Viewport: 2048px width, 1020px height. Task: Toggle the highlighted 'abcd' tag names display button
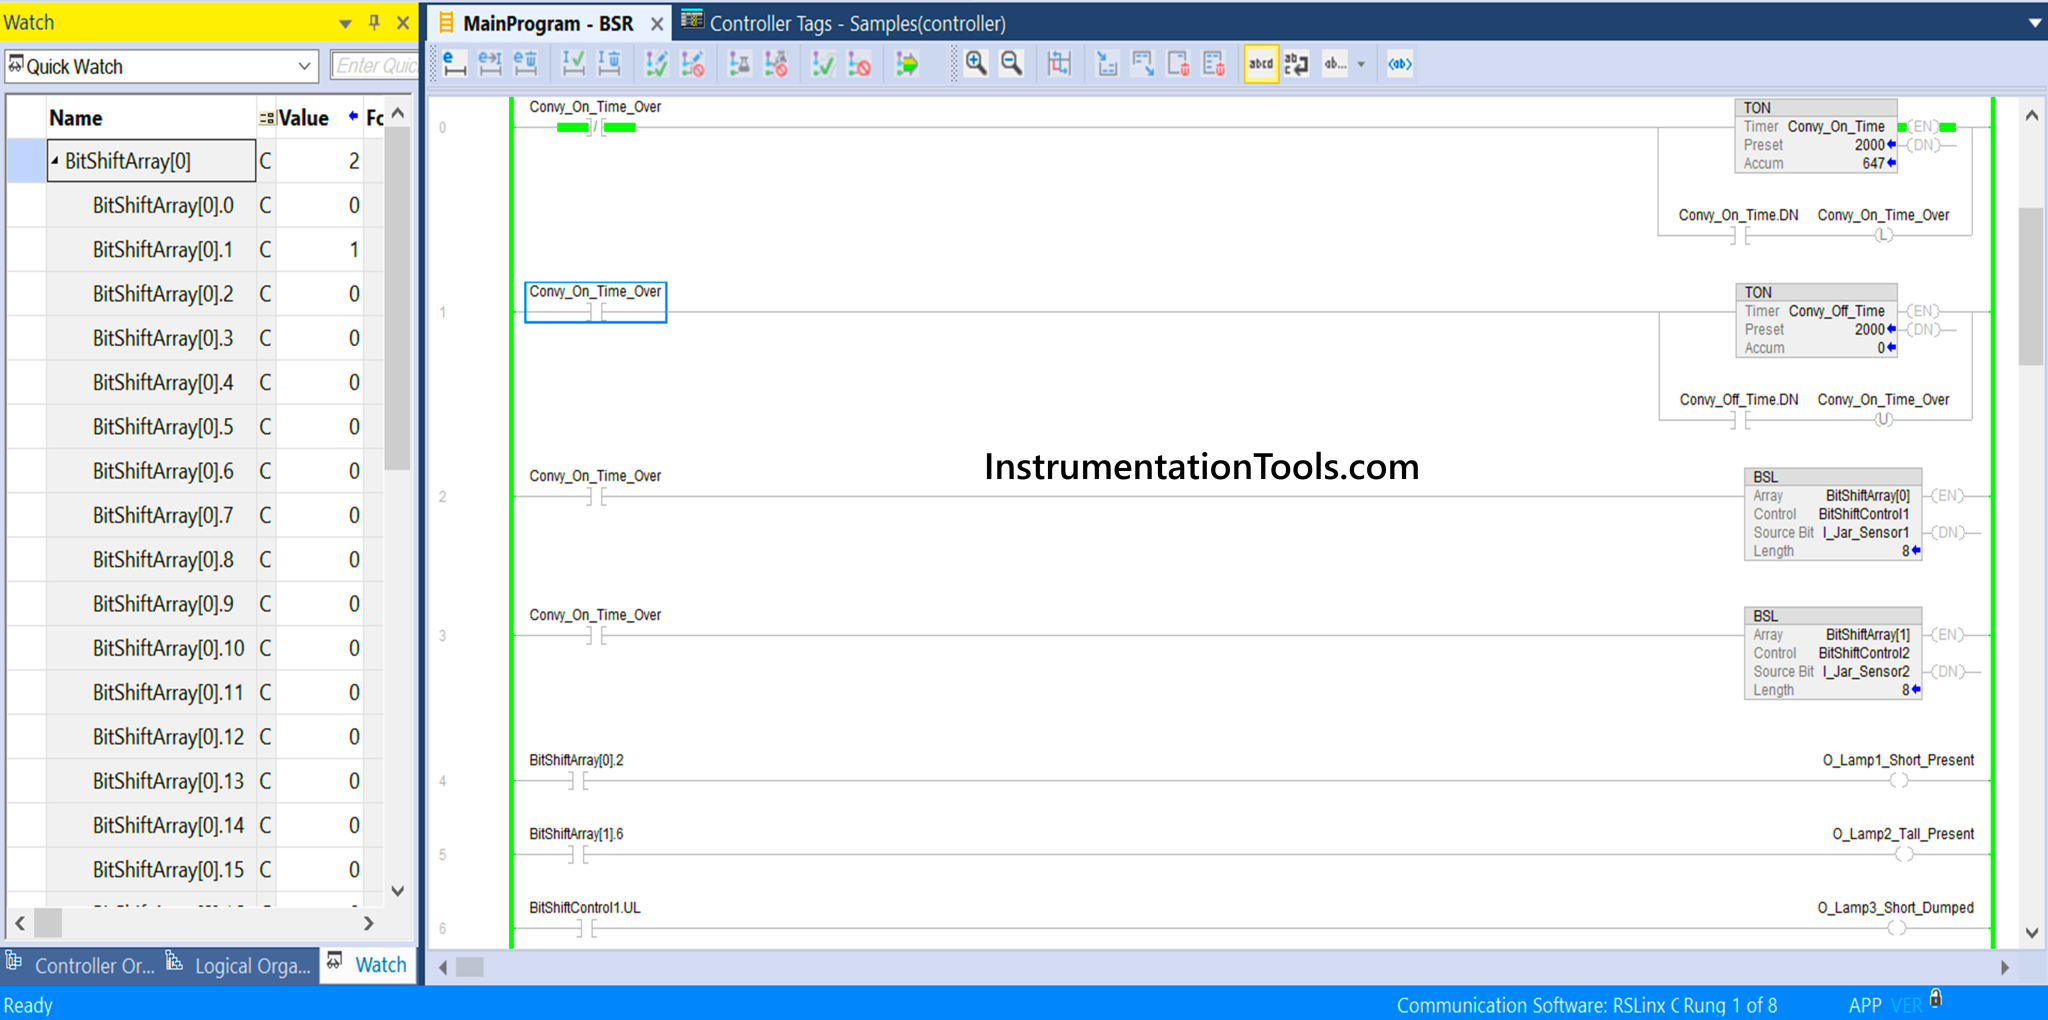(x=1261, y=64)
